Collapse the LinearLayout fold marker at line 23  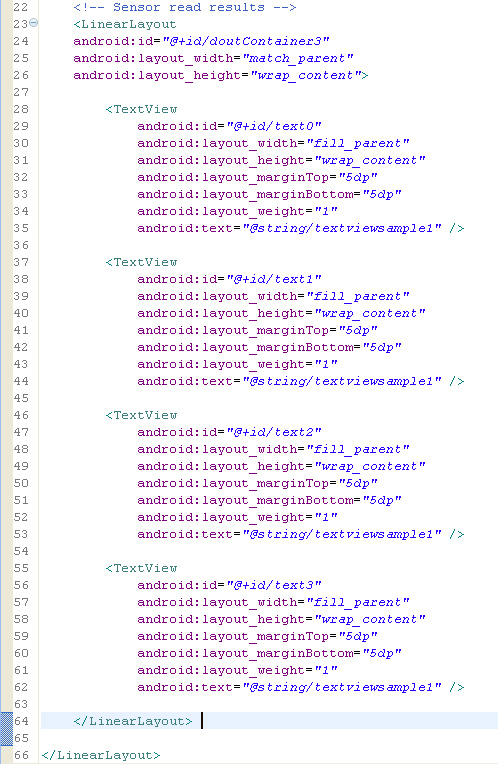[x=34, y=22]
